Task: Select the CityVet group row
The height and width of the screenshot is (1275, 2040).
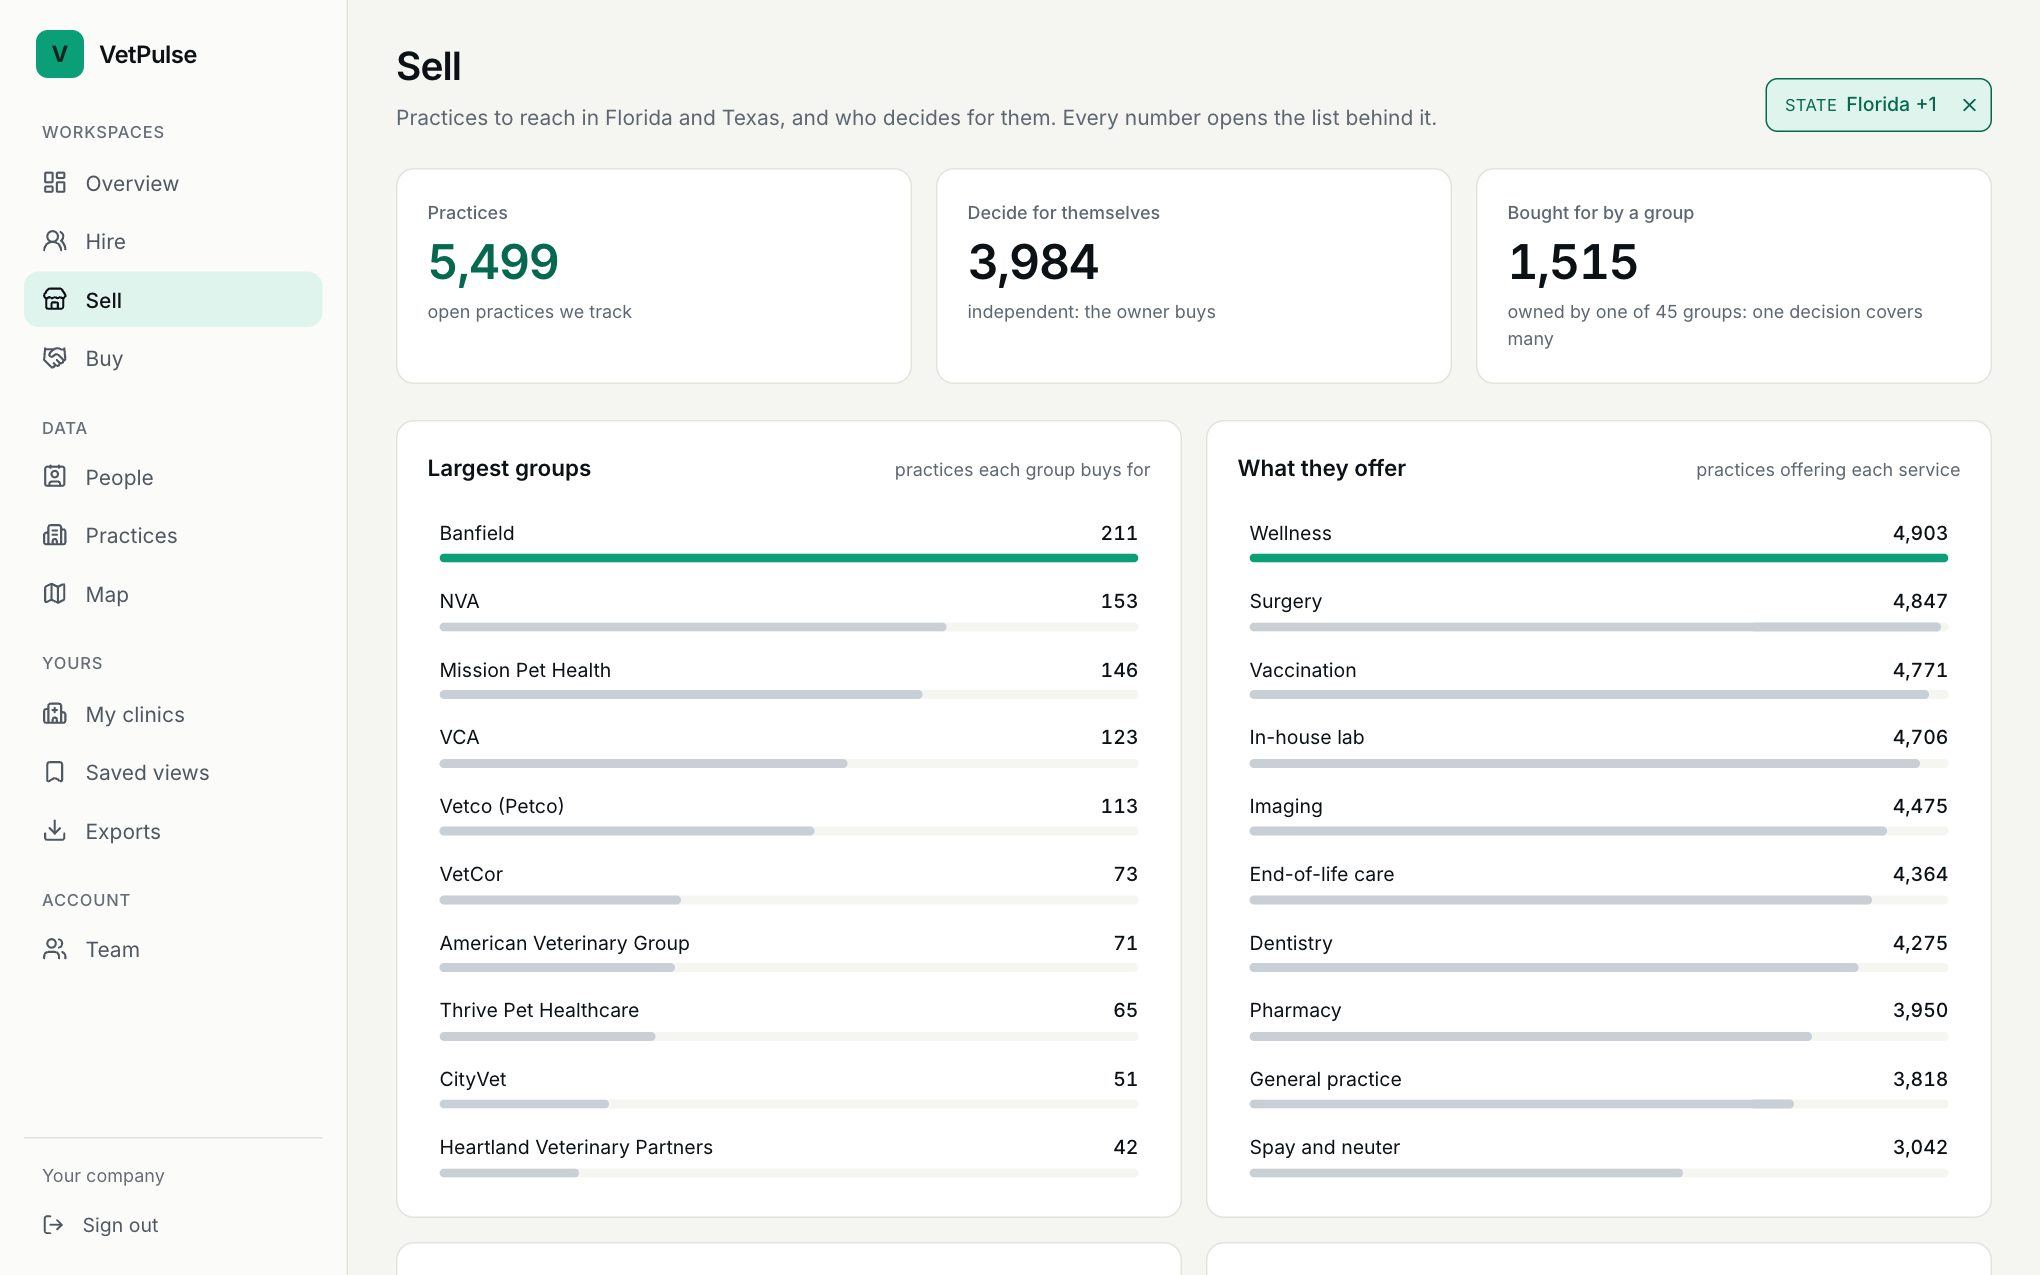Action: tap(788, 1089)
